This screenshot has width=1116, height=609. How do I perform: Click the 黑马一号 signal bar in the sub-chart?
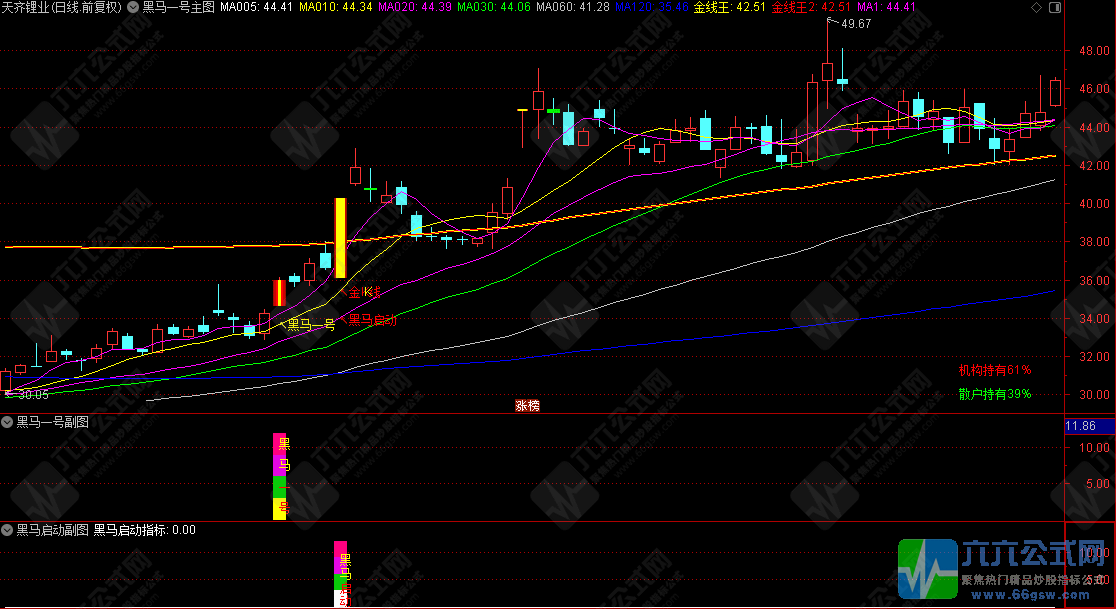tap(280, 476)
